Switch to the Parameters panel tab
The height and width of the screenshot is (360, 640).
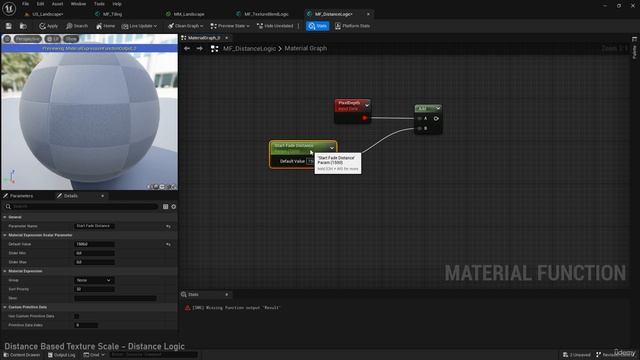(21, 196)
